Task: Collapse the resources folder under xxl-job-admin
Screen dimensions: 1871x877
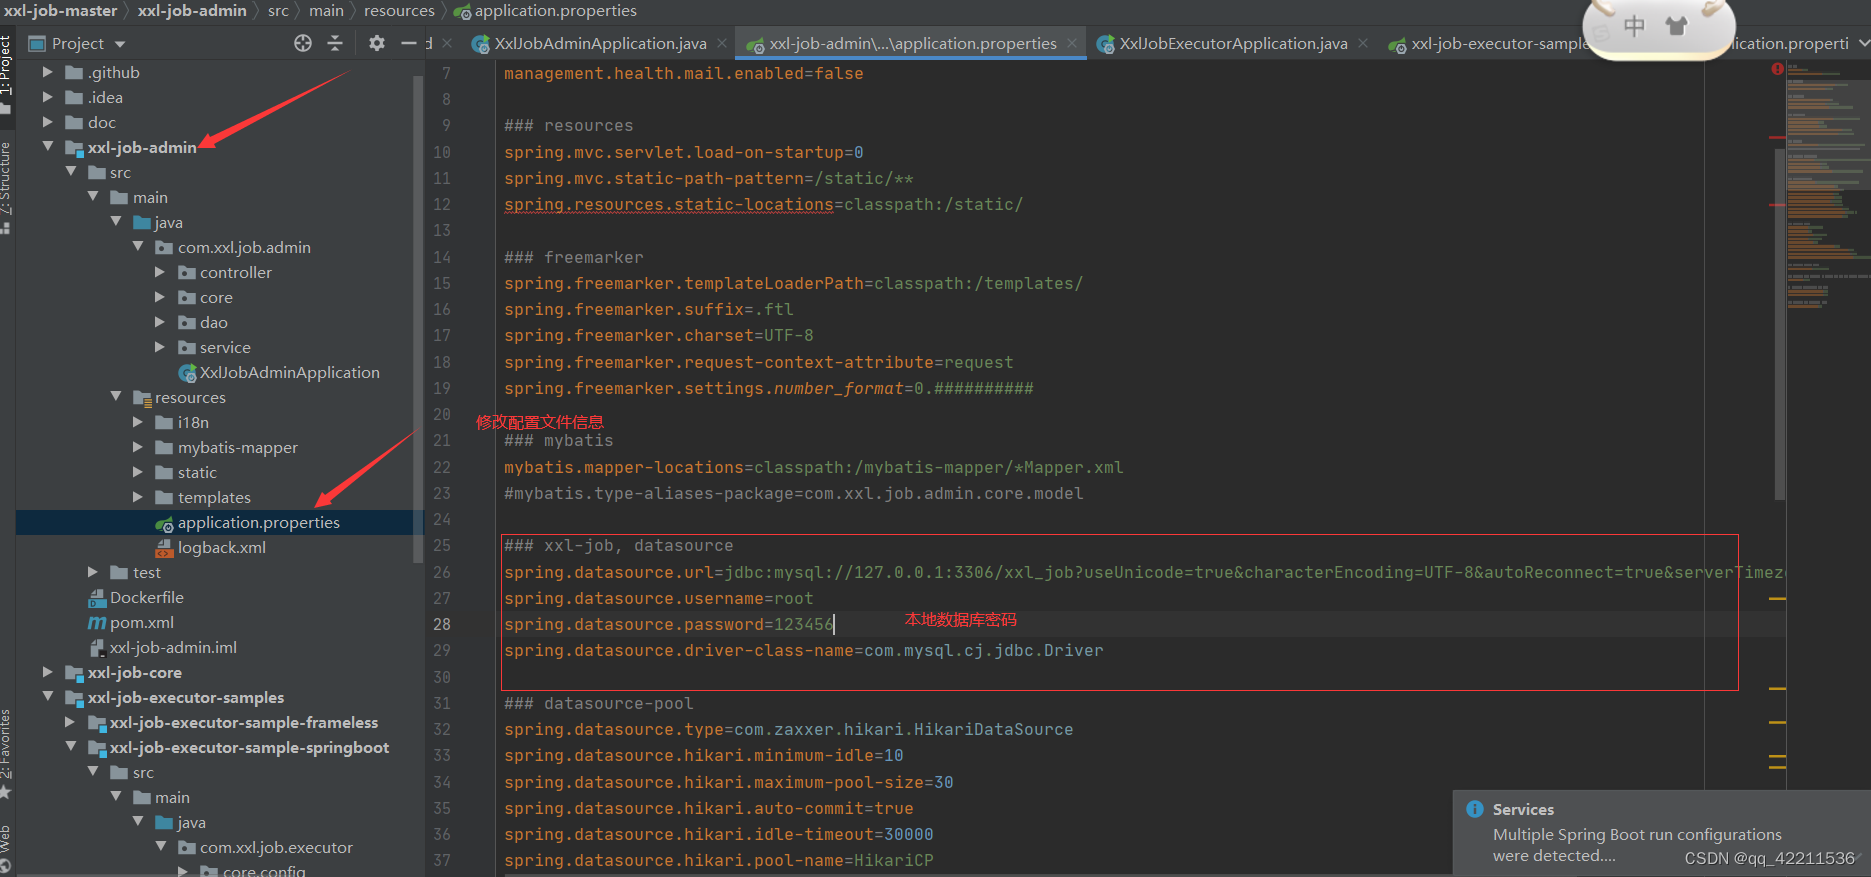Action: click(x=116, y=397)
